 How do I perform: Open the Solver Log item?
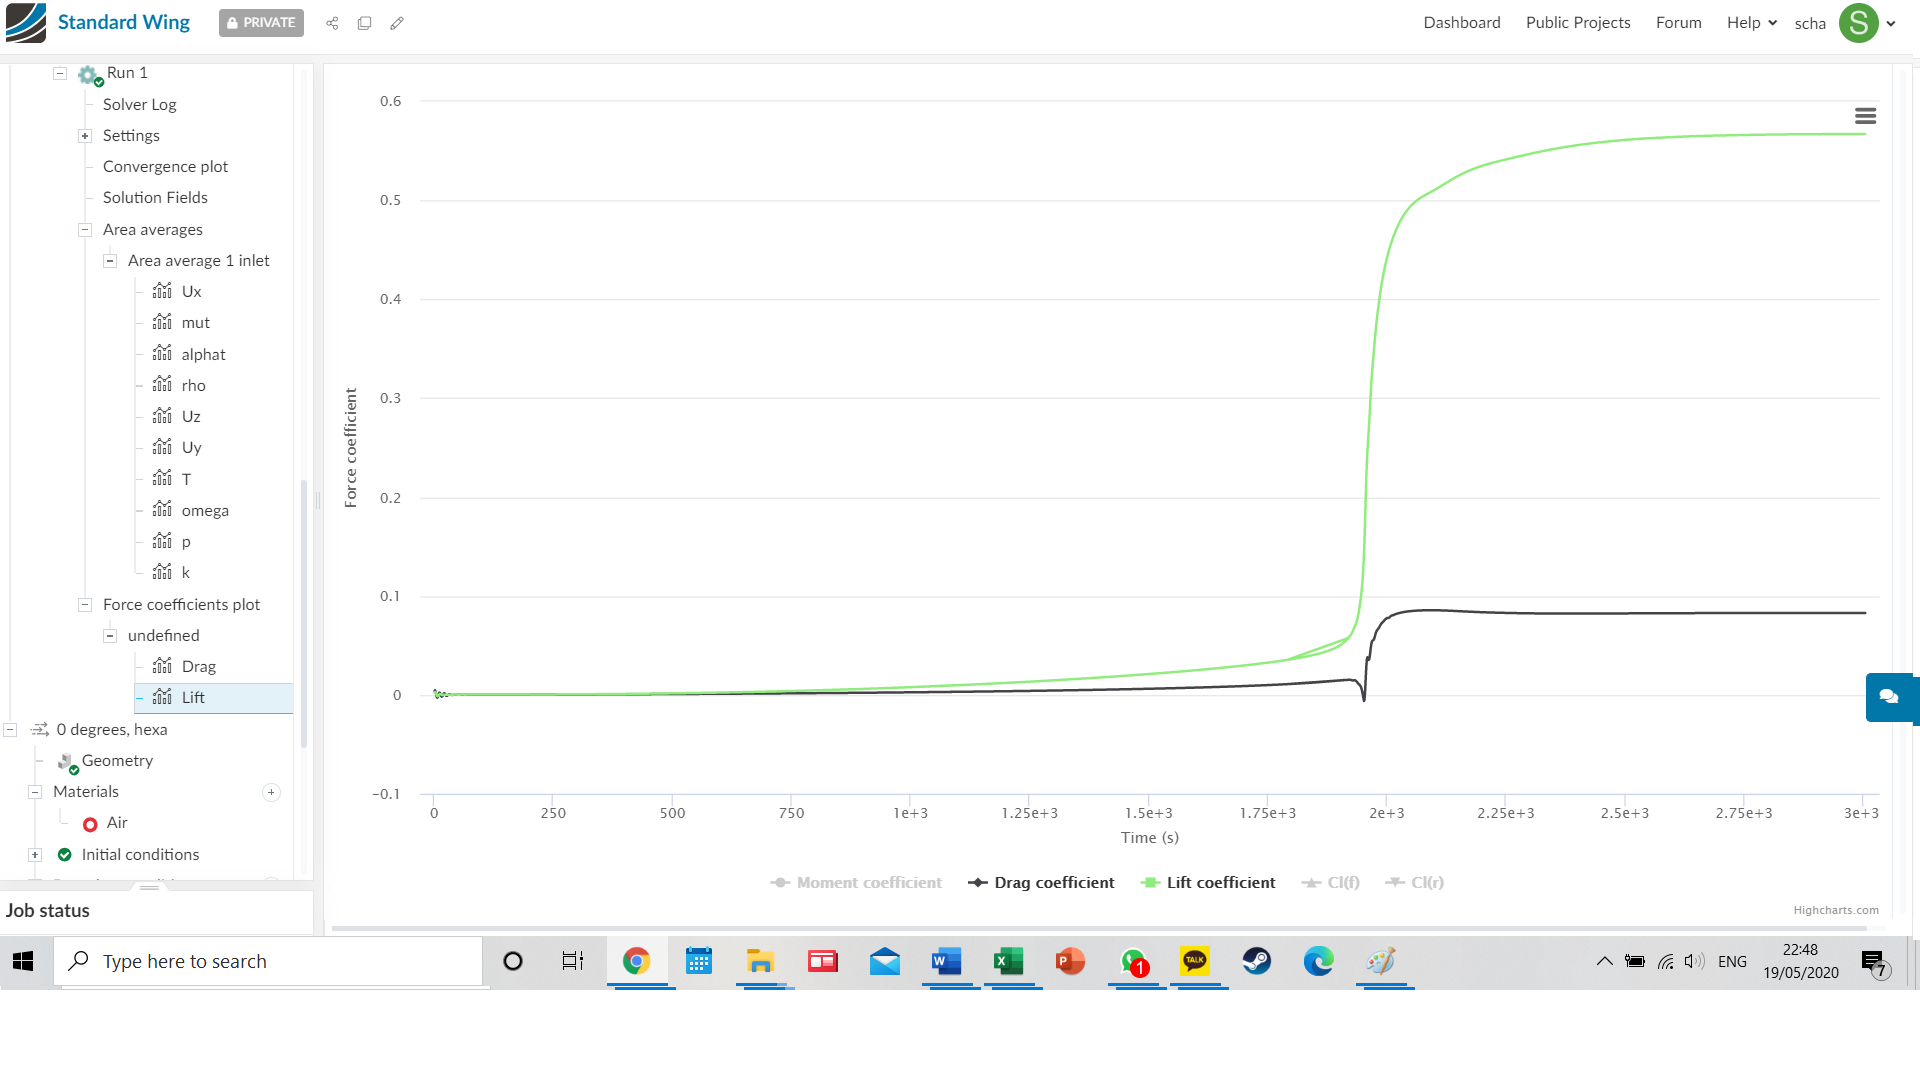click(139, 105)
